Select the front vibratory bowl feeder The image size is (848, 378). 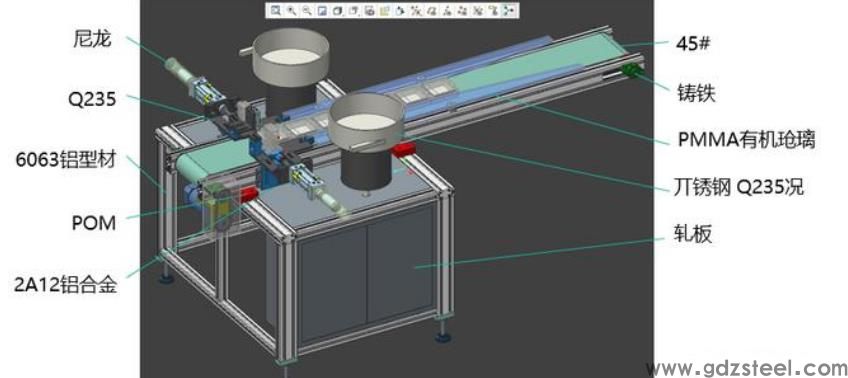366,143
